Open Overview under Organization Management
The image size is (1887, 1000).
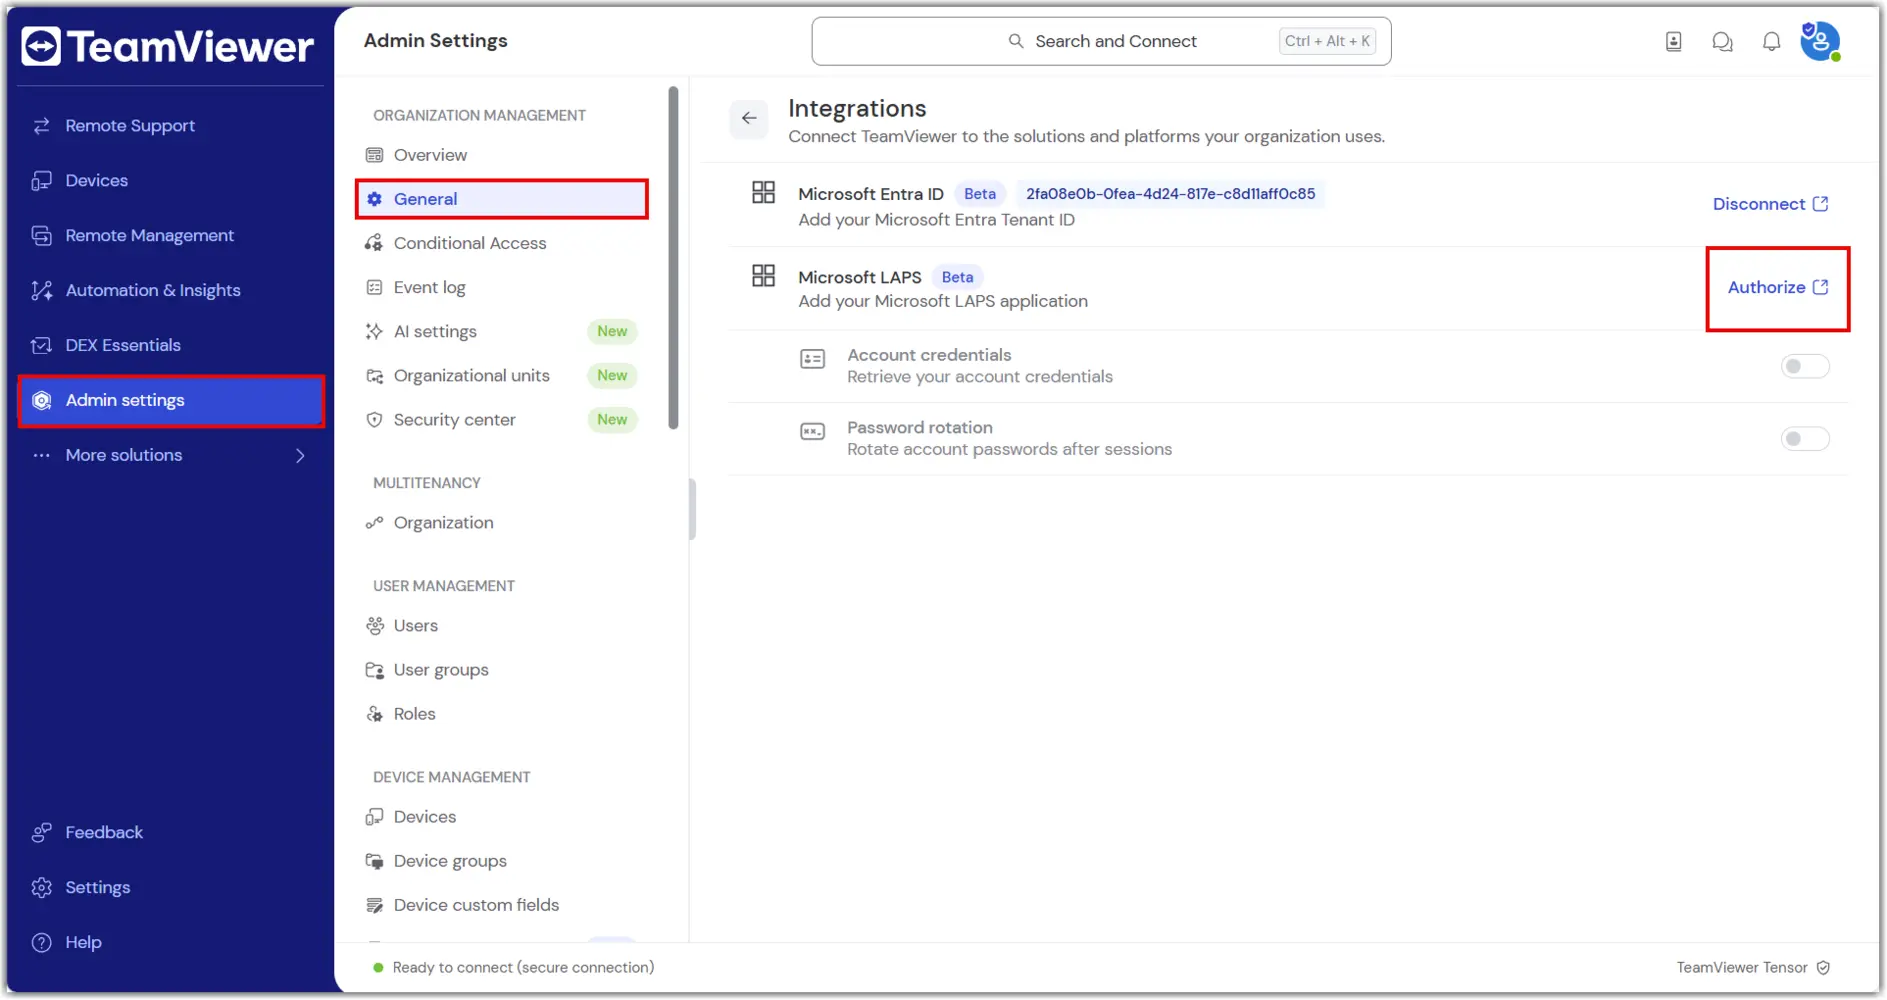(502, 155)
